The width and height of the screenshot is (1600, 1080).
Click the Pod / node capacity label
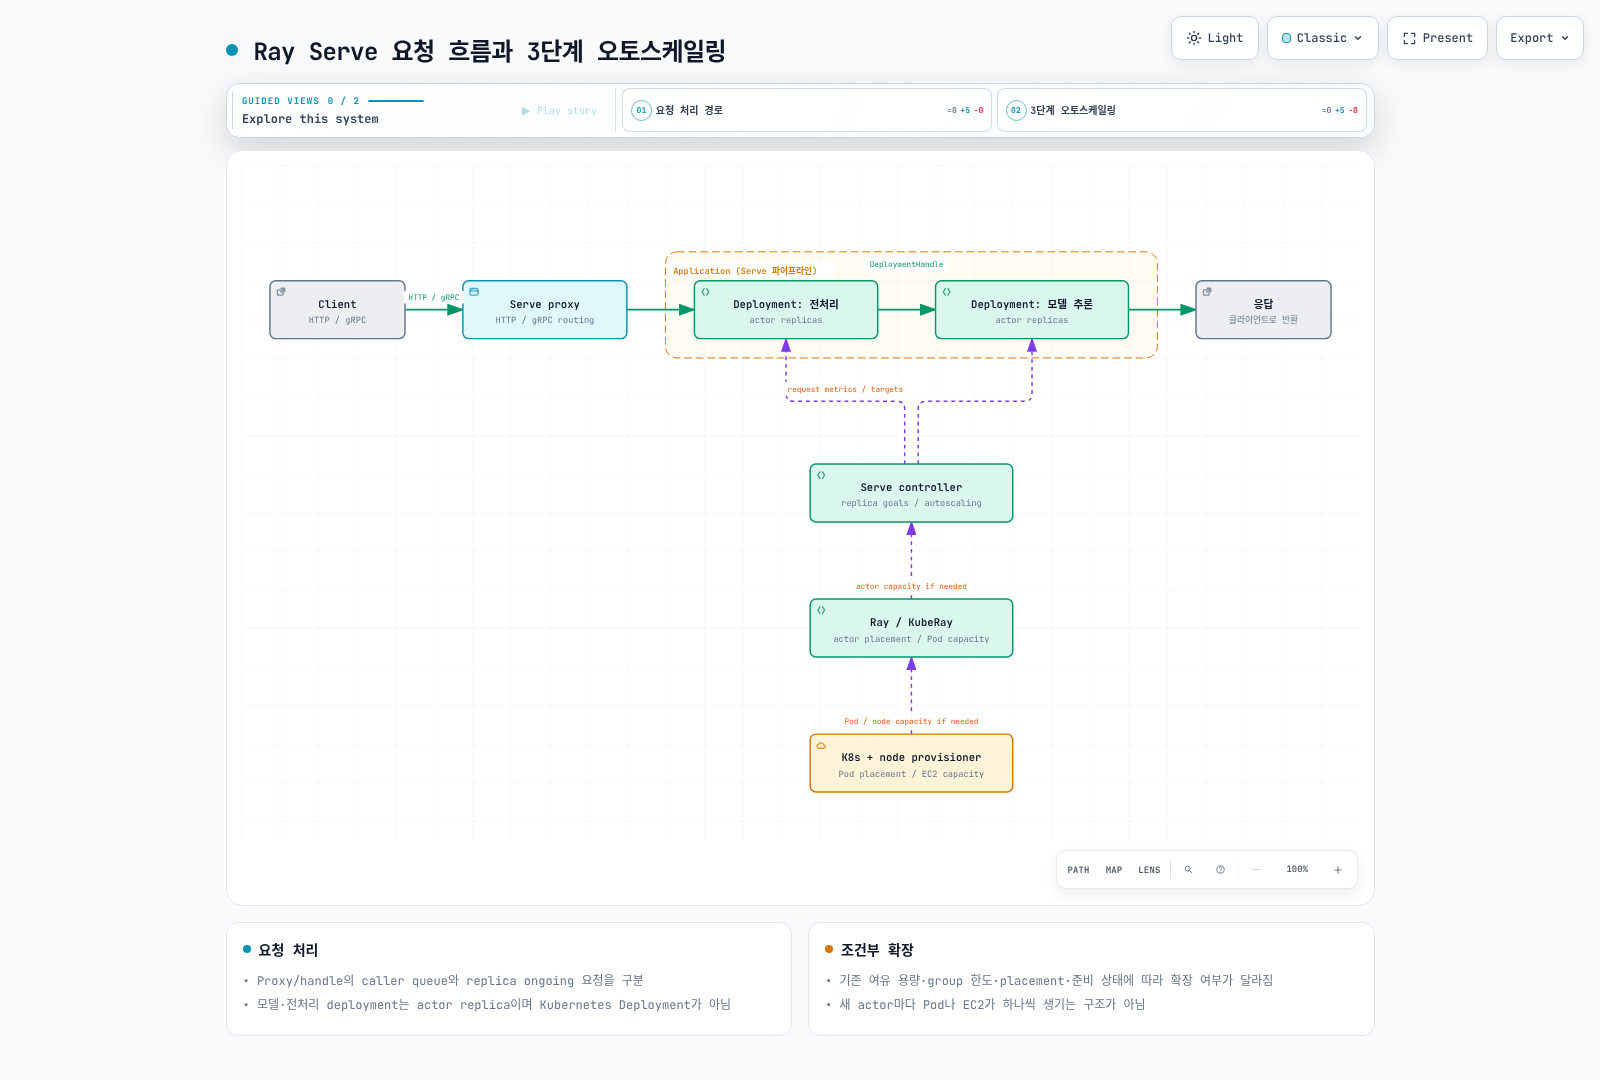(911, 722)
